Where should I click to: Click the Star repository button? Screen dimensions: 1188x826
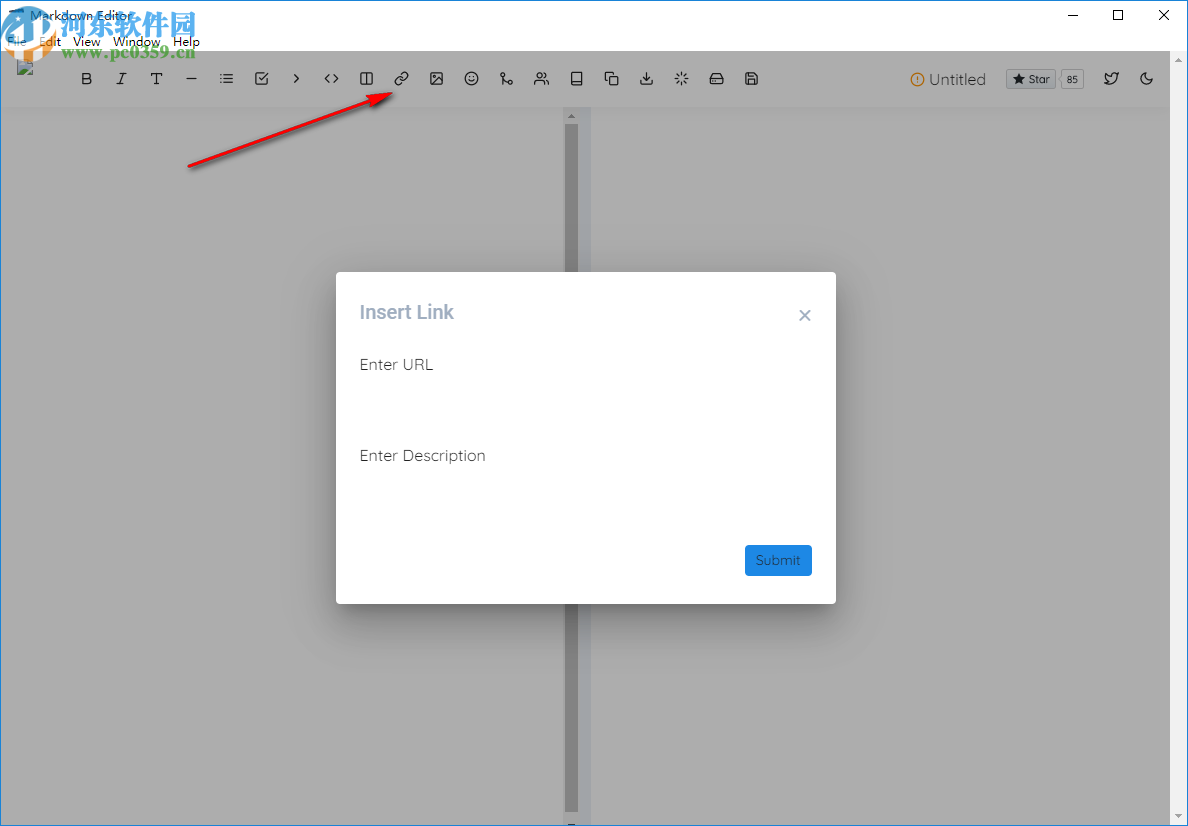coord(1030,78)
